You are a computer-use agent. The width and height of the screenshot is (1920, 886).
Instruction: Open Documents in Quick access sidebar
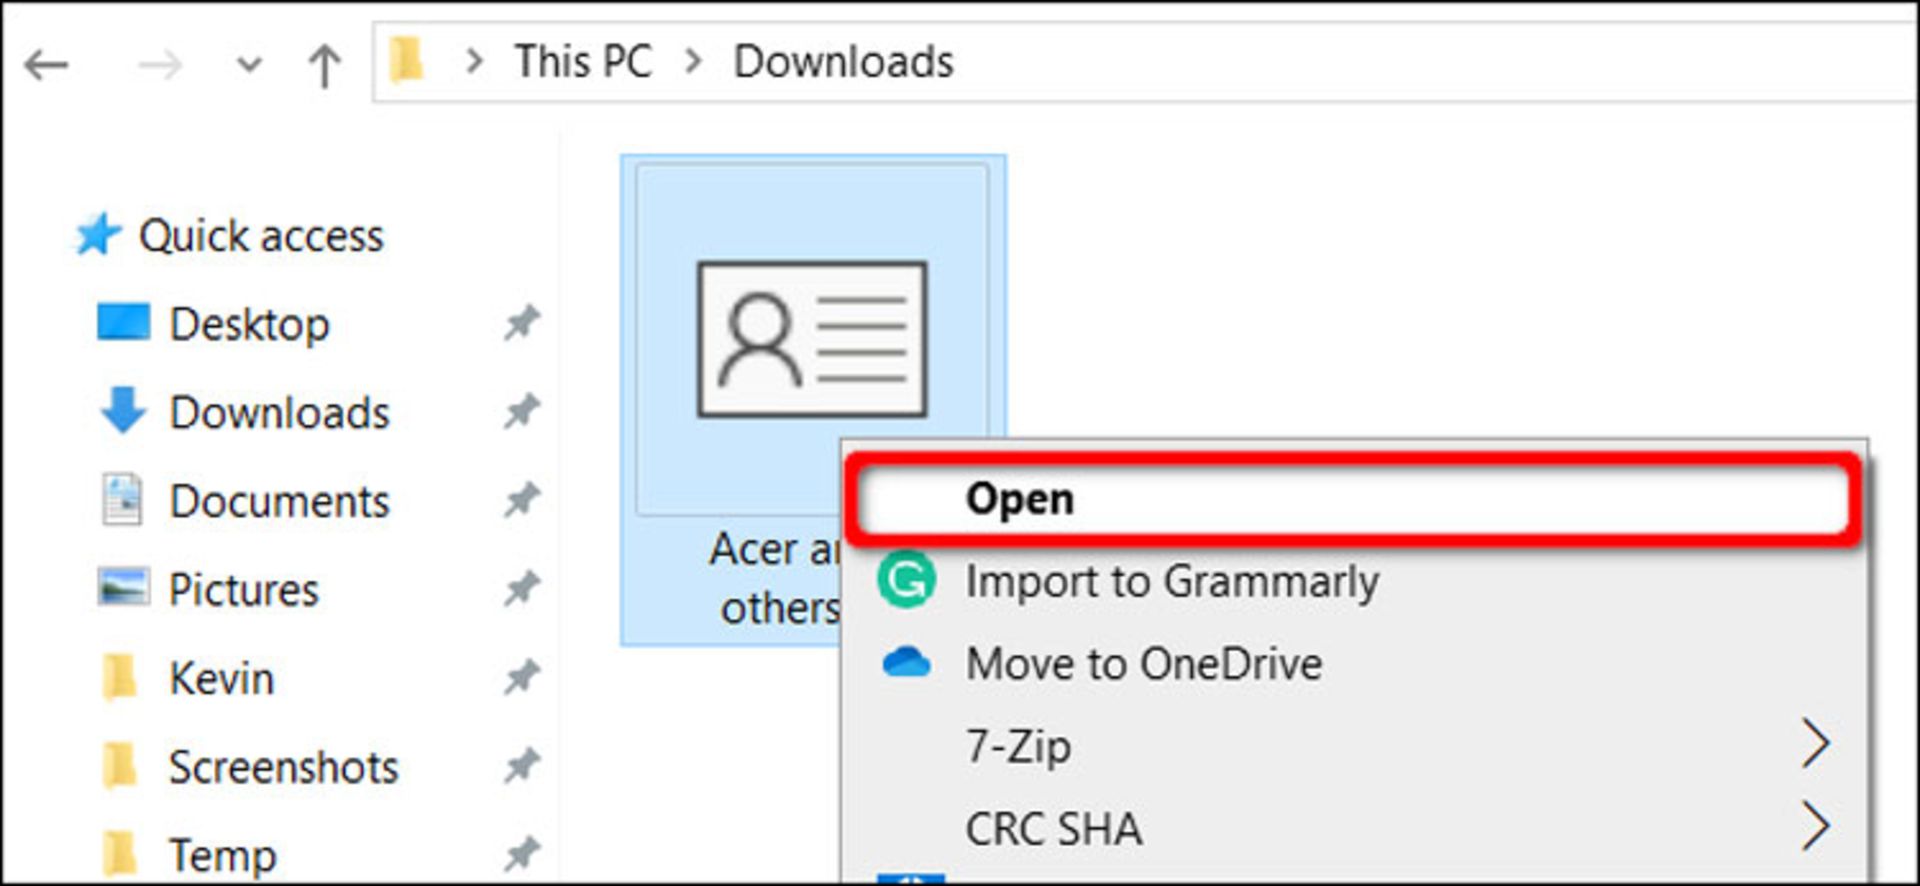(x=279, y=501)
